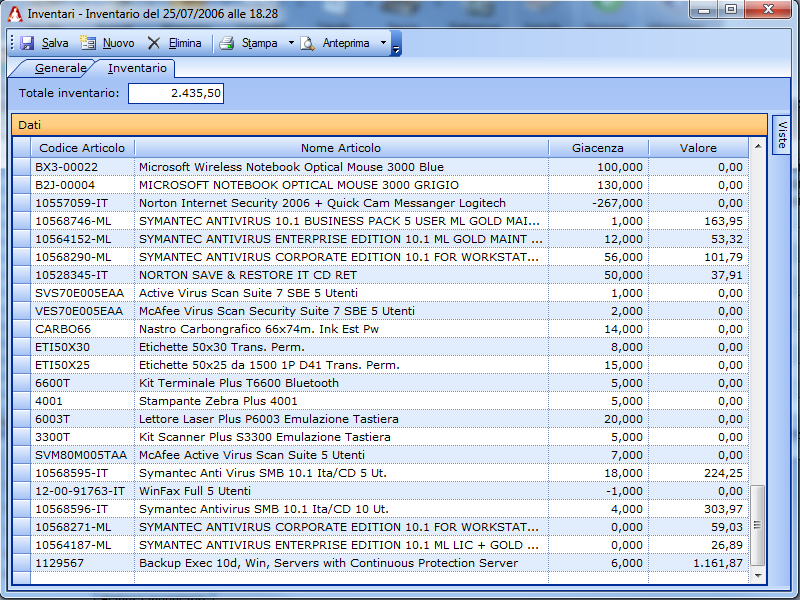Click the Elimina X icon
The width and height of the screenshot is (800, 600).
click(x=154, y=43)
